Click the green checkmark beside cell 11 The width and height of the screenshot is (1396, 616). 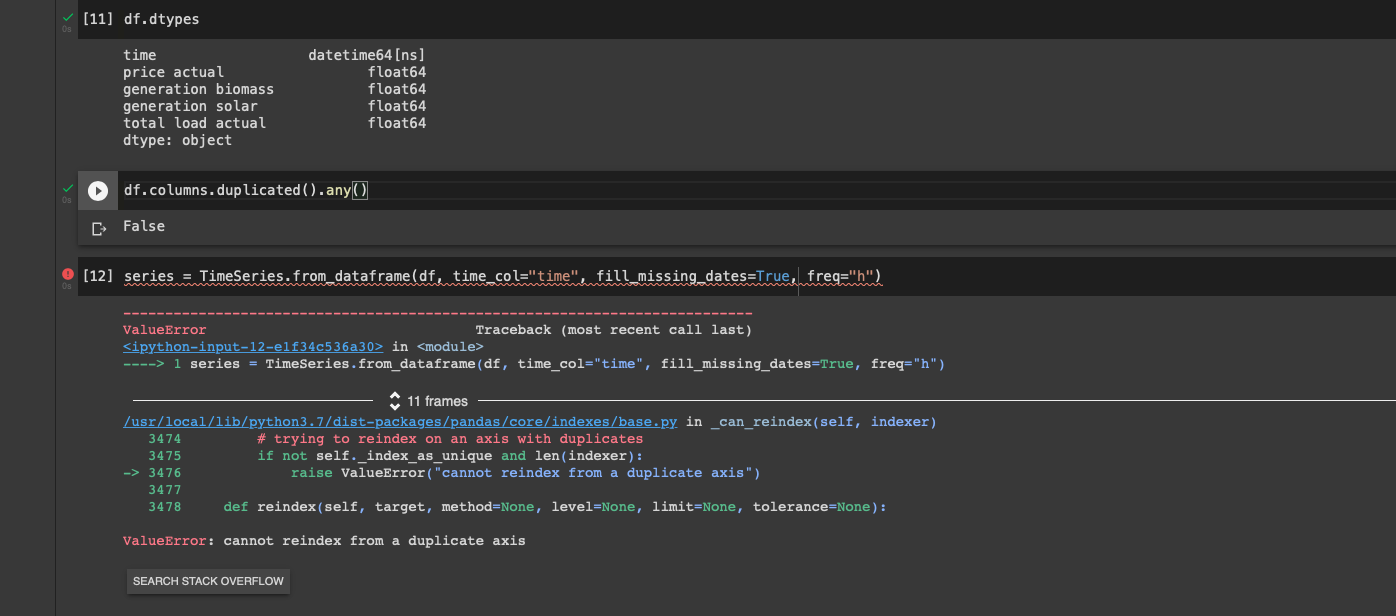click(x=66, y=15)
